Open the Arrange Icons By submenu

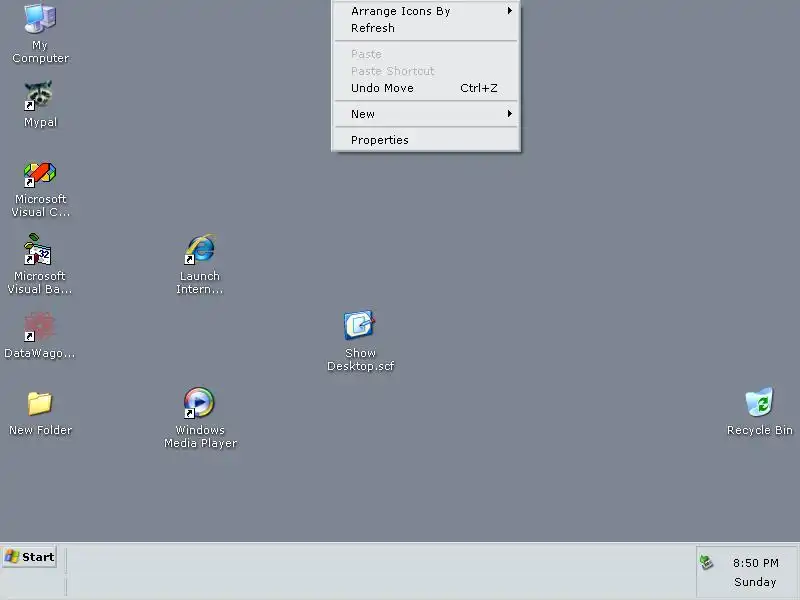tap(426, 11)
